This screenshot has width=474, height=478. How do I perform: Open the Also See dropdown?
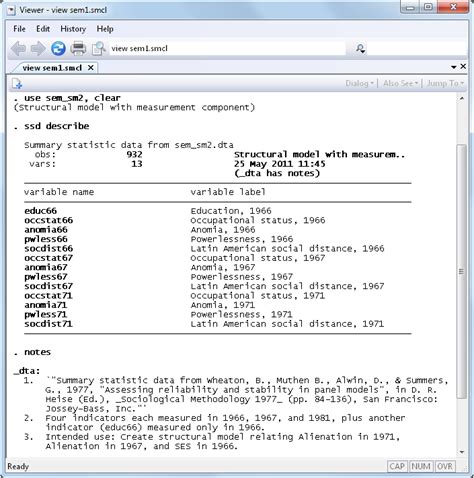(x=400, y=83)
